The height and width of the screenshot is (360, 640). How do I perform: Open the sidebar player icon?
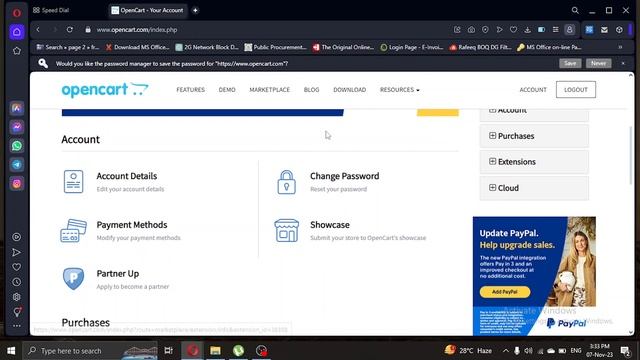click(x=17, y=237)
